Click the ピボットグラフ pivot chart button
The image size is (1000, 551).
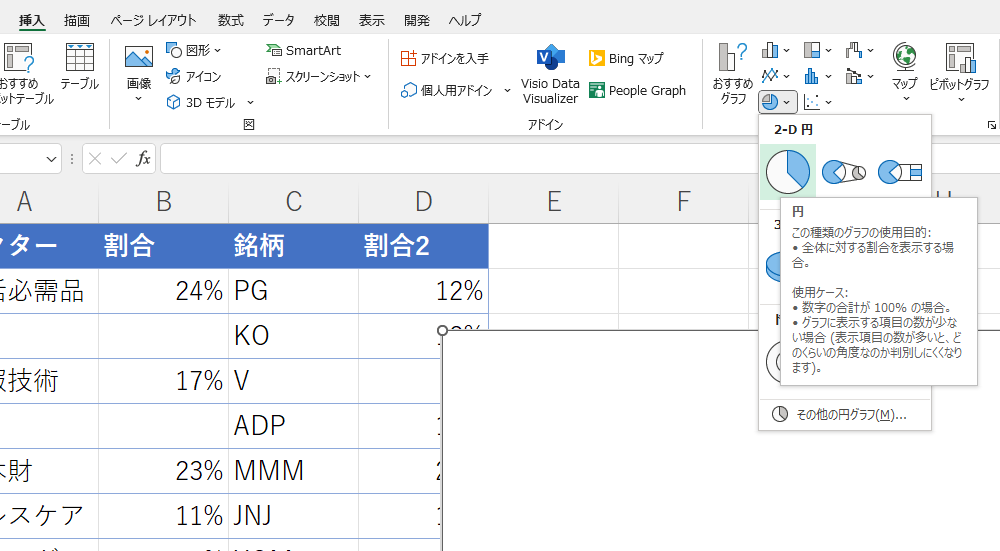tap(959, 72)
